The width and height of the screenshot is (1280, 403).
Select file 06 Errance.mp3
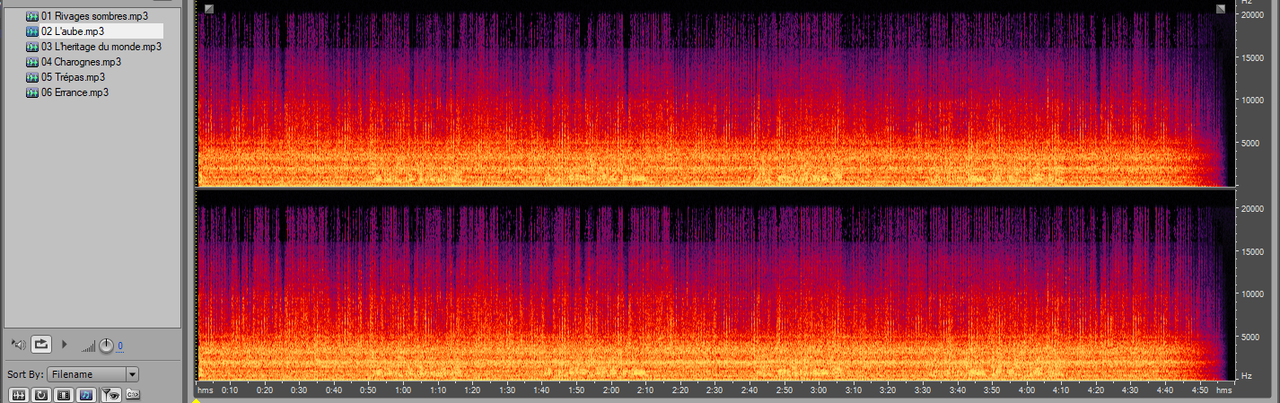[x=75, y=92]
